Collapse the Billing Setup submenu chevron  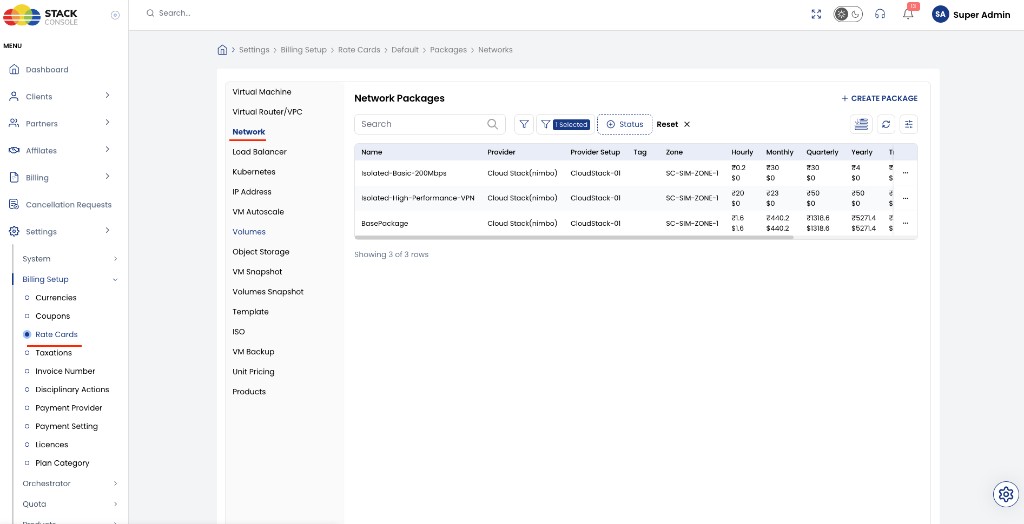click(x=115, y=280)
